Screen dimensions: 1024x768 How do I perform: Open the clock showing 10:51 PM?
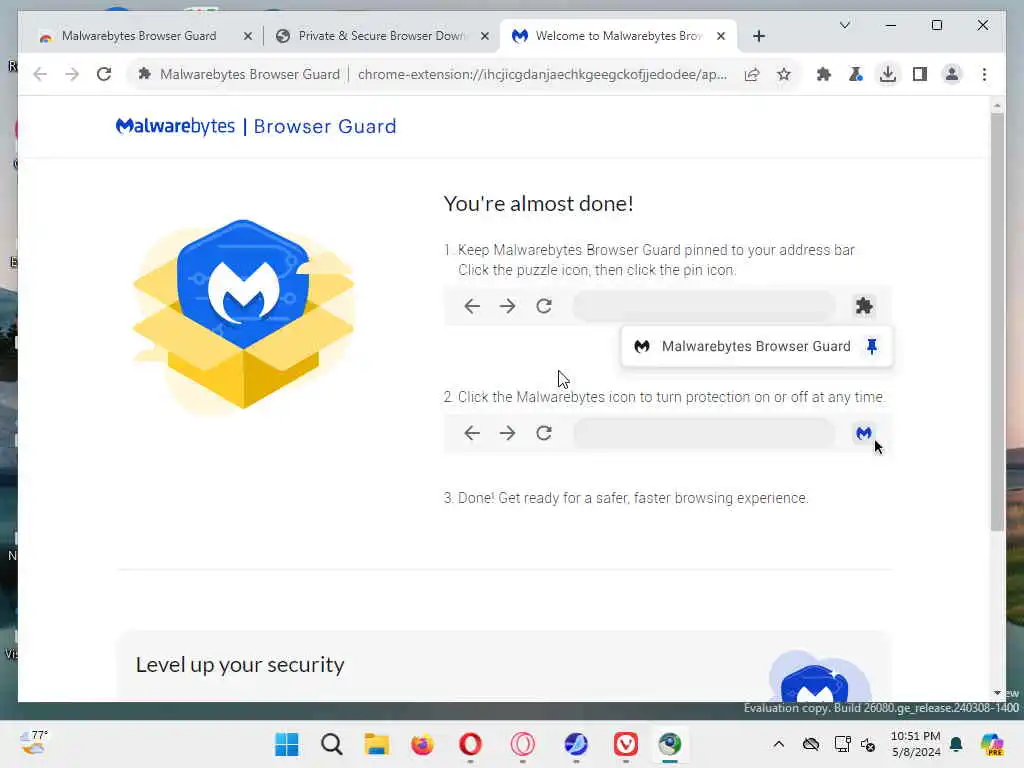(916, 744)
